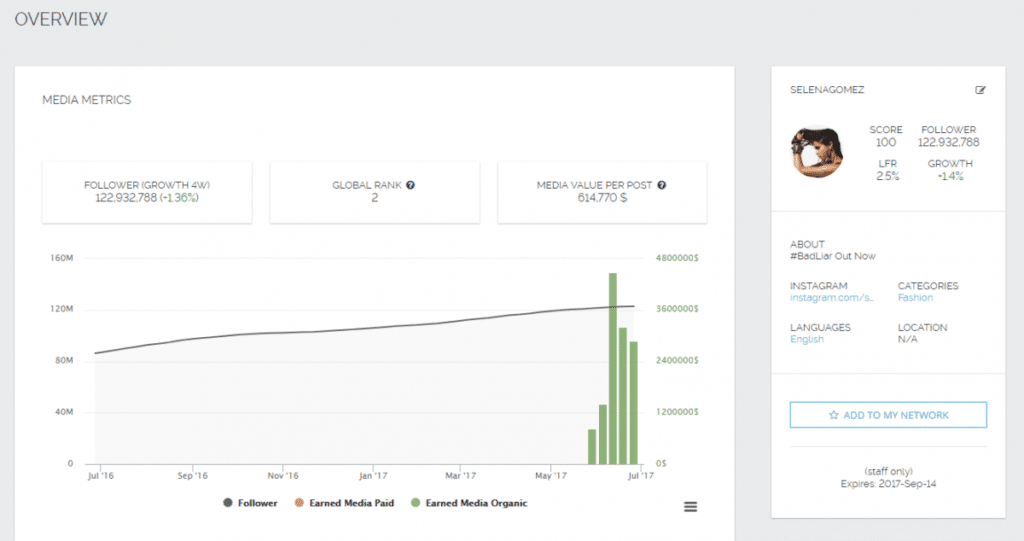Click the MEDIA METRICS panel title
The height and width of the screenshot is (541, 1024).
click(x=86, y=100)
